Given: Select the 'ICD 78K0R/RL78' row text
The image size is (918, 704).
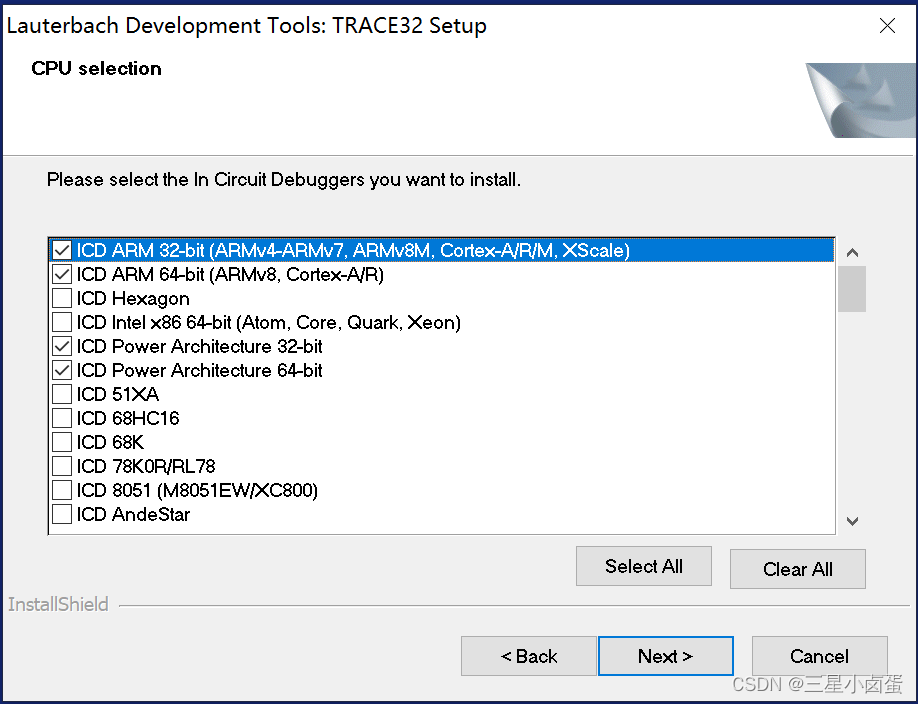Looking at the screenshot, I should tap(146, 466).
